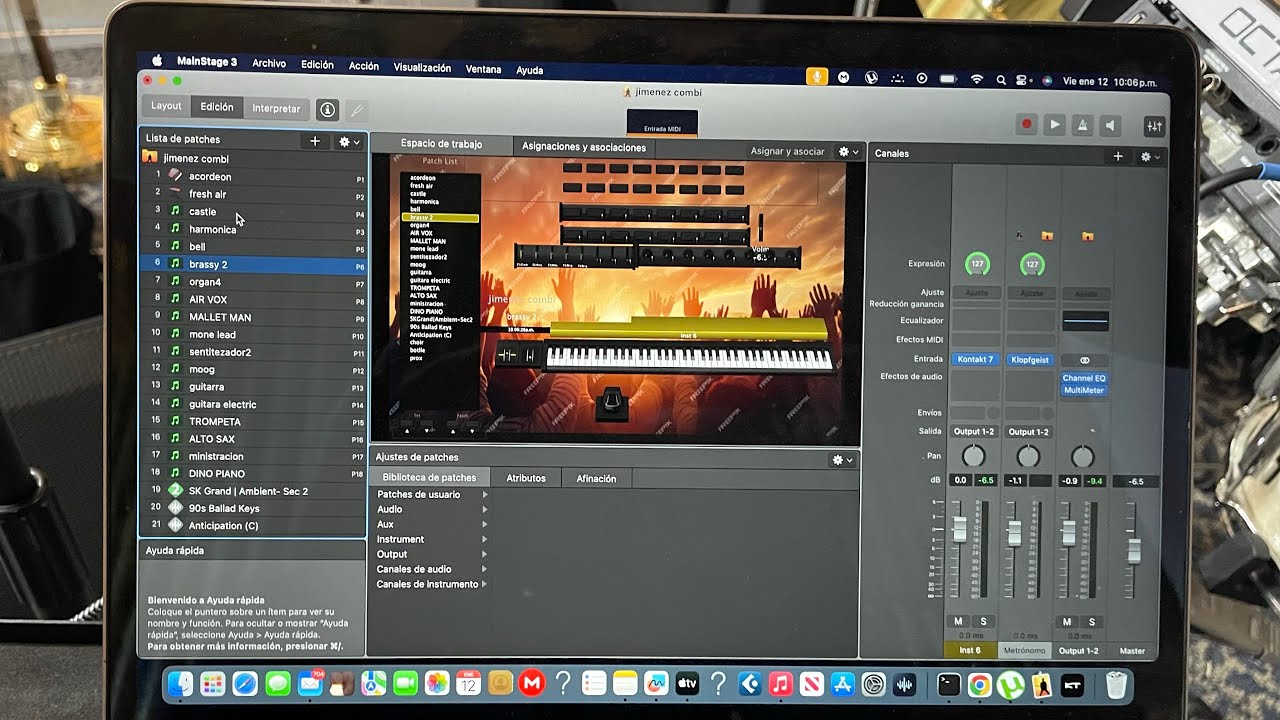The height and width of the screenshot is (720, 1280).
Task: Open Safari from the dock
Action: (x=245, y=684)
